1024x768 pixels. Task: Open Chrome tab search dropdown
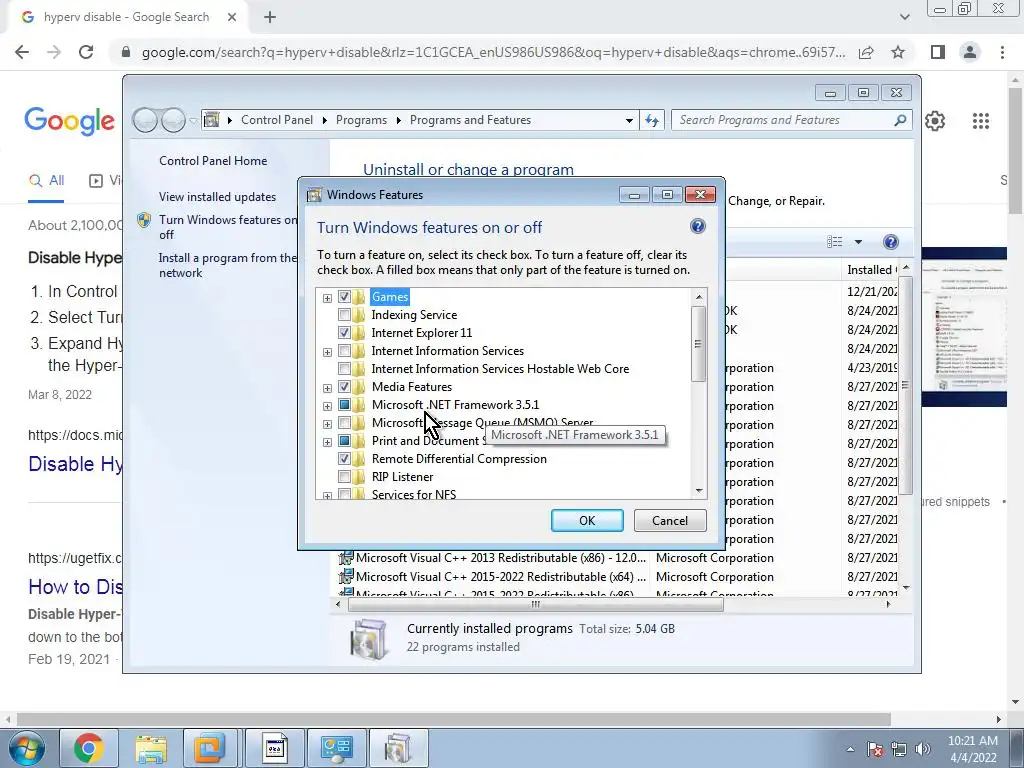point(904,17)
